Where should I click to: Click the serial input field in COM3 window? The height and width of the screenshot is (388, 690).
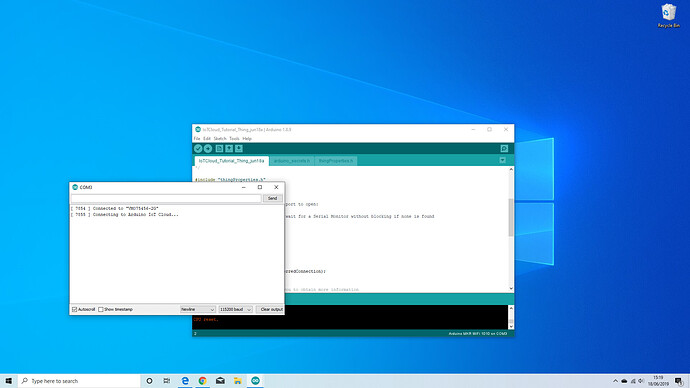[x=166, y=198]
